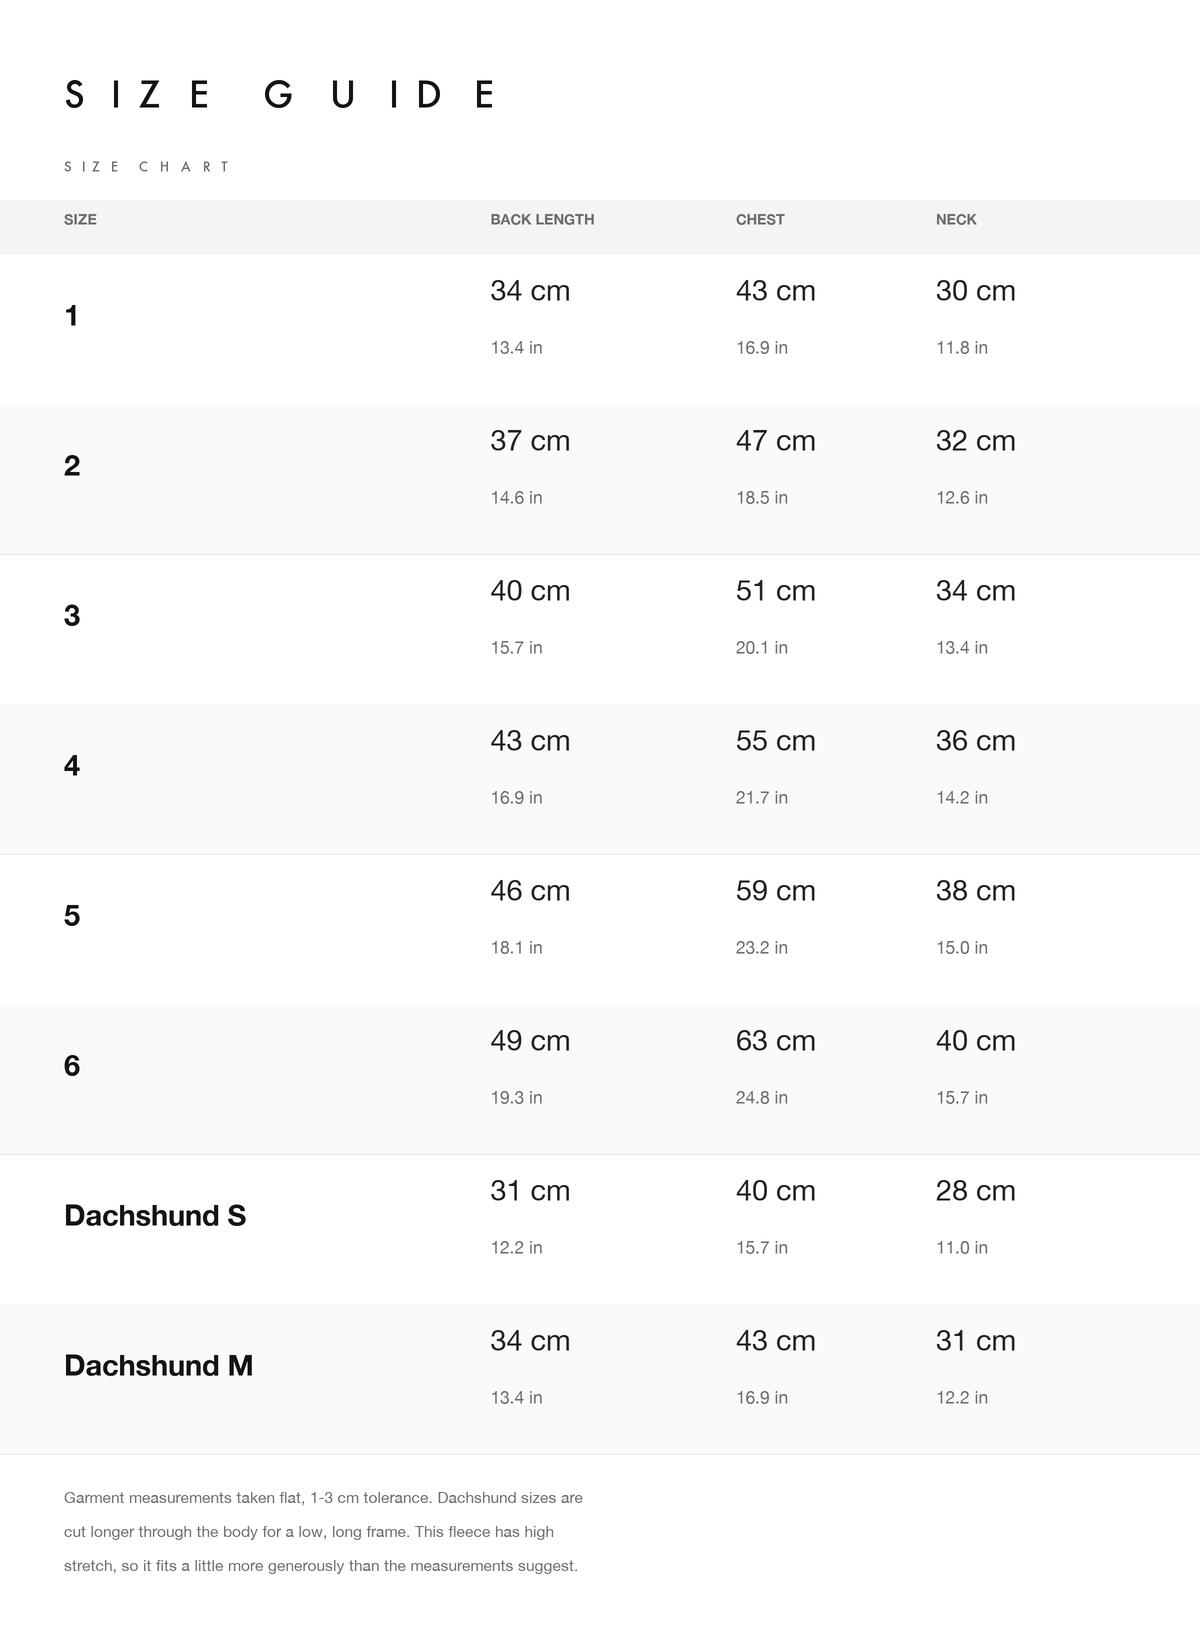
Task: Select size 4 row label
Action: click(72, 766)
